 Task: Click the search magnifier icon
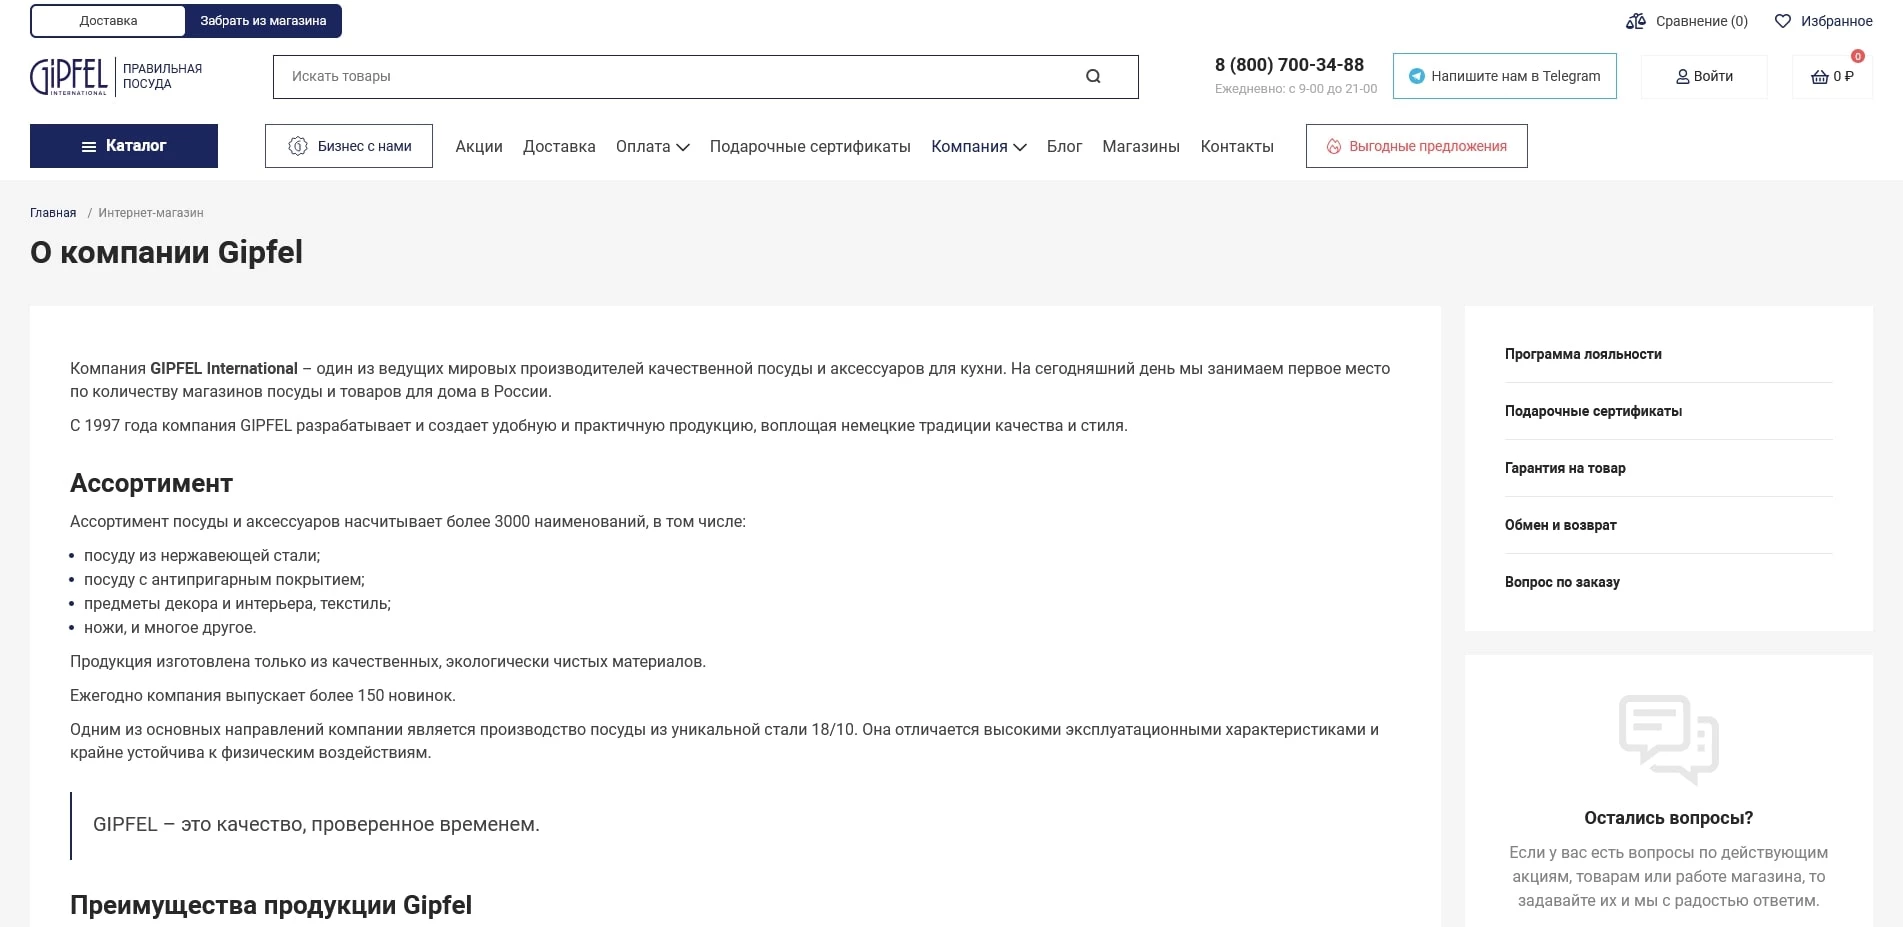click(1092, 76)
